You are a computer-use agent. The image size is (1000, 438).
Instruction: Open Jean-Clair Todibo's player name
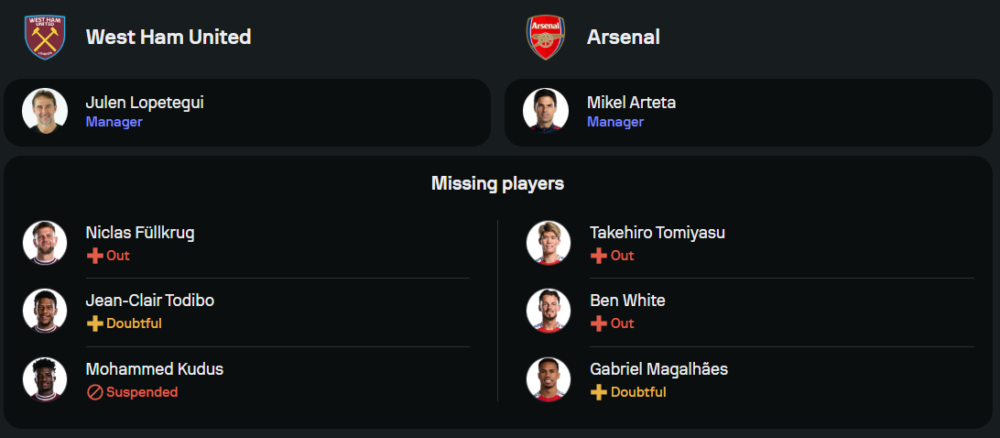pyautogui.click(x=150, y=301)
